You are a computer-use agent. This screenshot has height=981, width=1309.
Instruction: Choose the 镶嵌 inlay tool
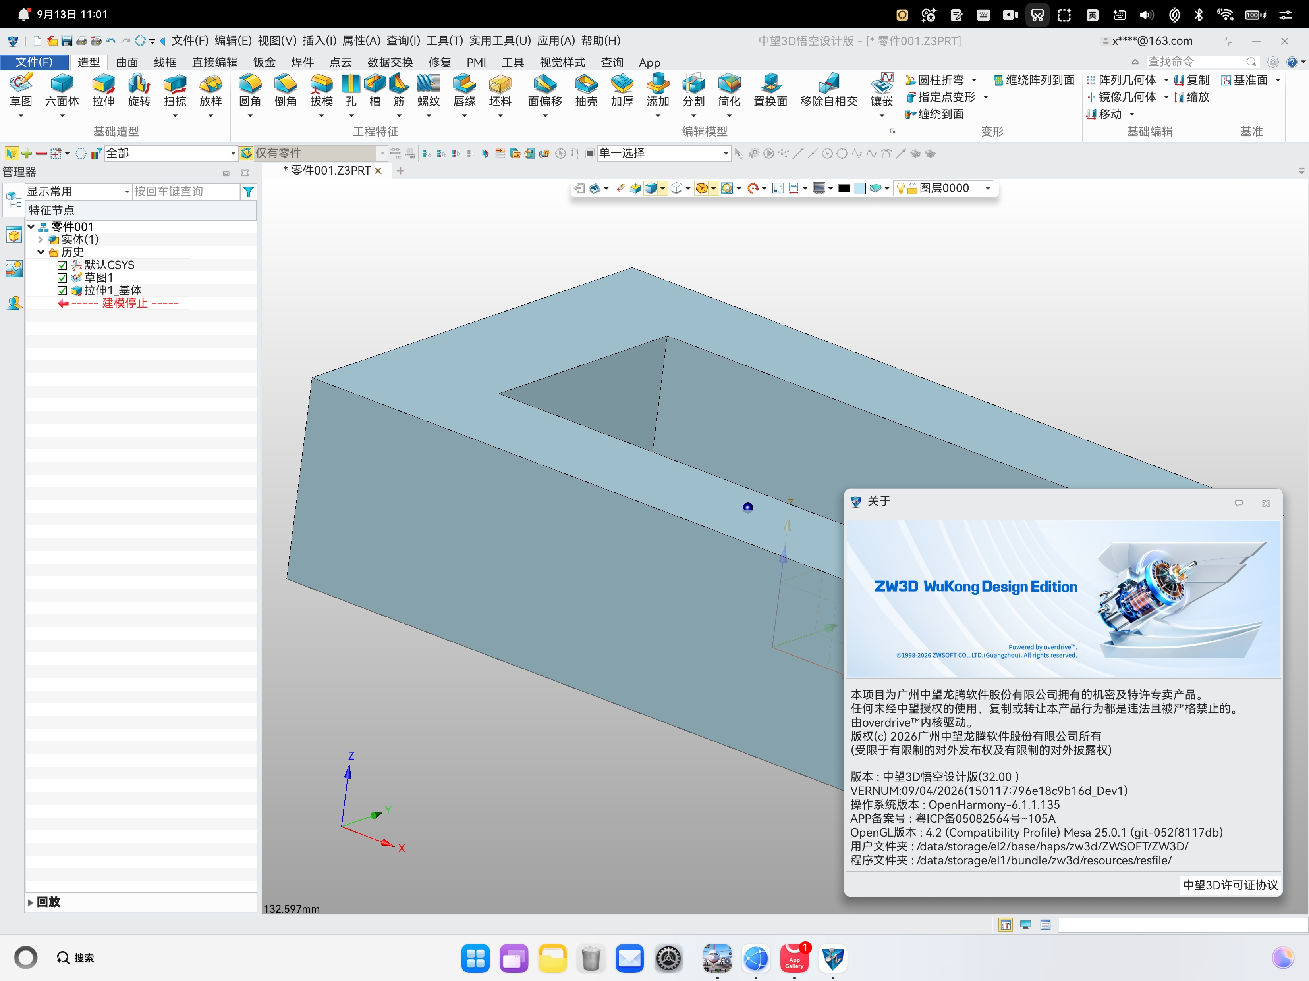tap(882, 90)
